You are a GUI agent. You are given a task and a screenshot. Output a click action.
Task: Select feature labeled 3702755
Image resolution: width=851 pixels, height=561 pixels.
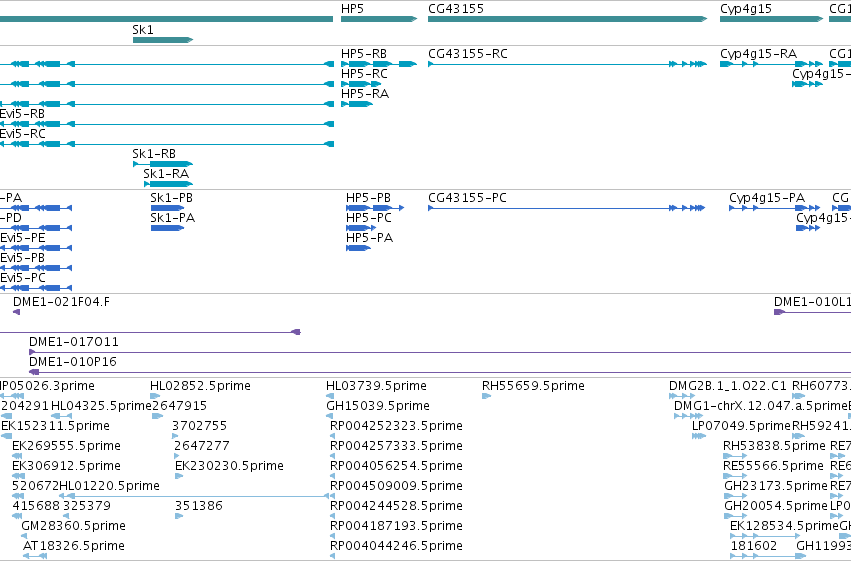coord(199,426)
